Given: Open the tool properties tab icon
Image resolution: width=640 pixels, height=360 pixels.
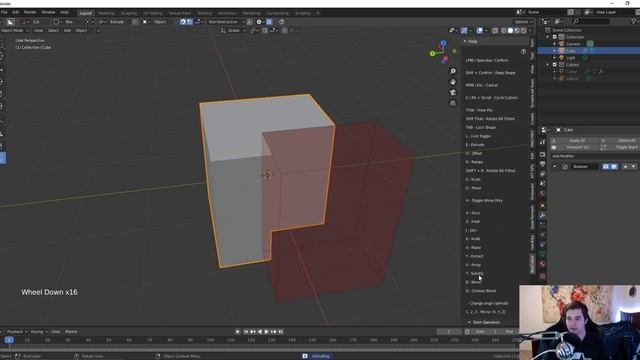Looking at the screenshot, I should [542, 142].
